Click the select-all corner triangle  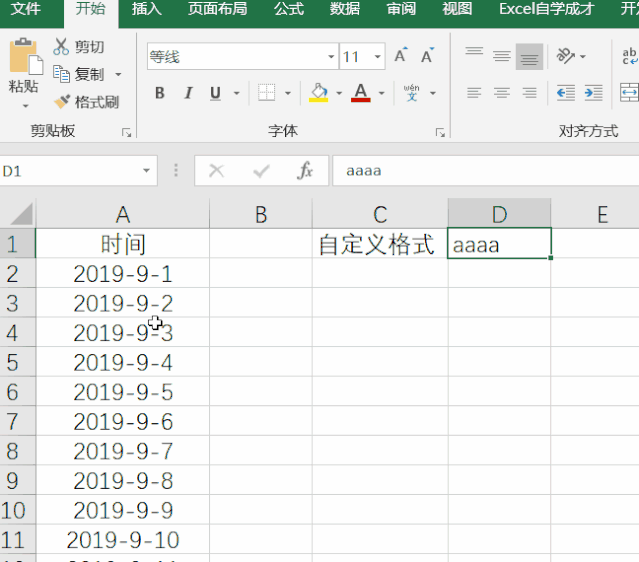click(21, 214)
